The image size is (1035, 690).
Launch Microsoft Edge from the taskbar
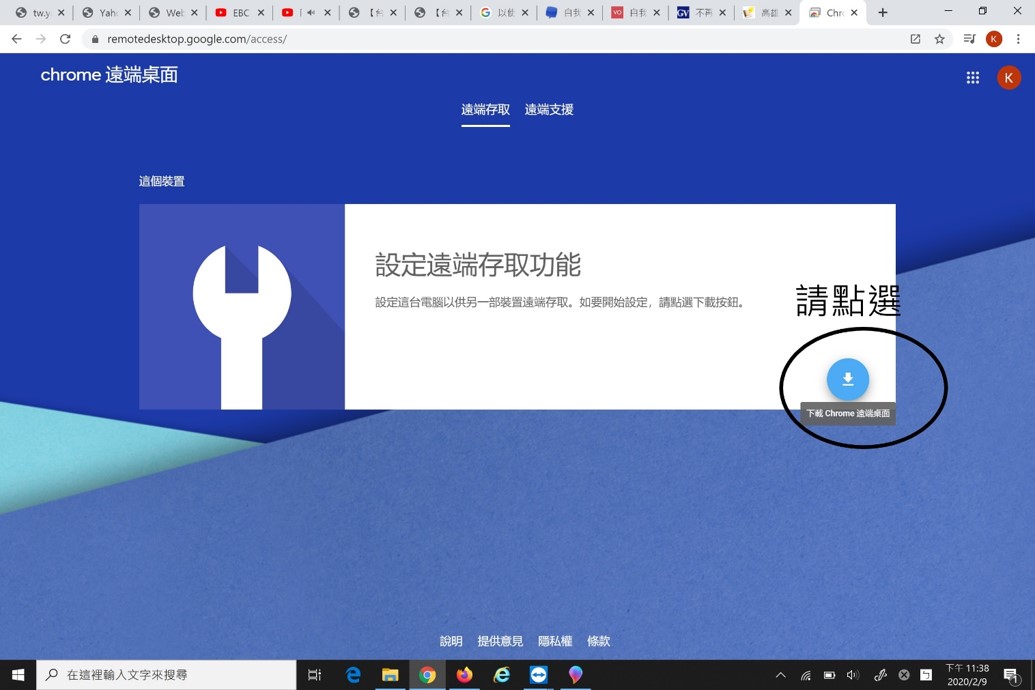click(x=353, y=675)
